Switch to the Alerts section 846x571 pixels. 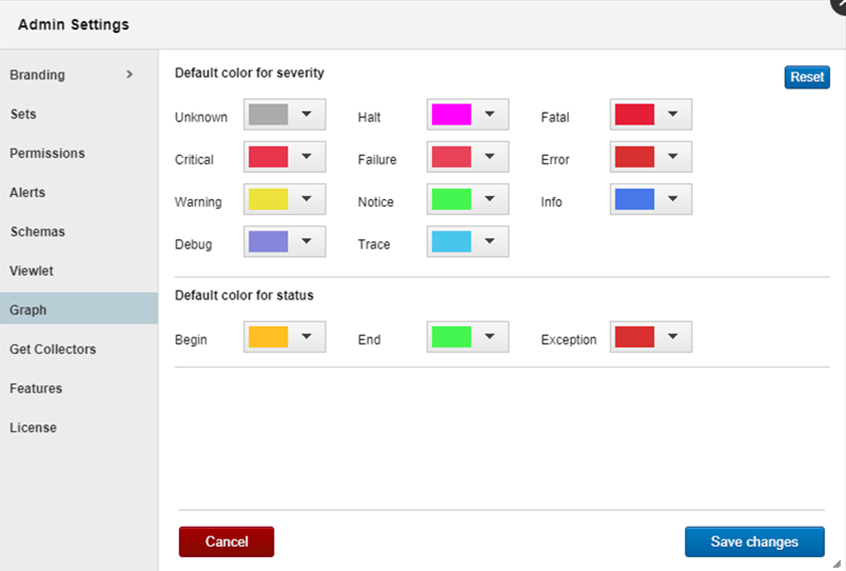(x=79, y=193)
